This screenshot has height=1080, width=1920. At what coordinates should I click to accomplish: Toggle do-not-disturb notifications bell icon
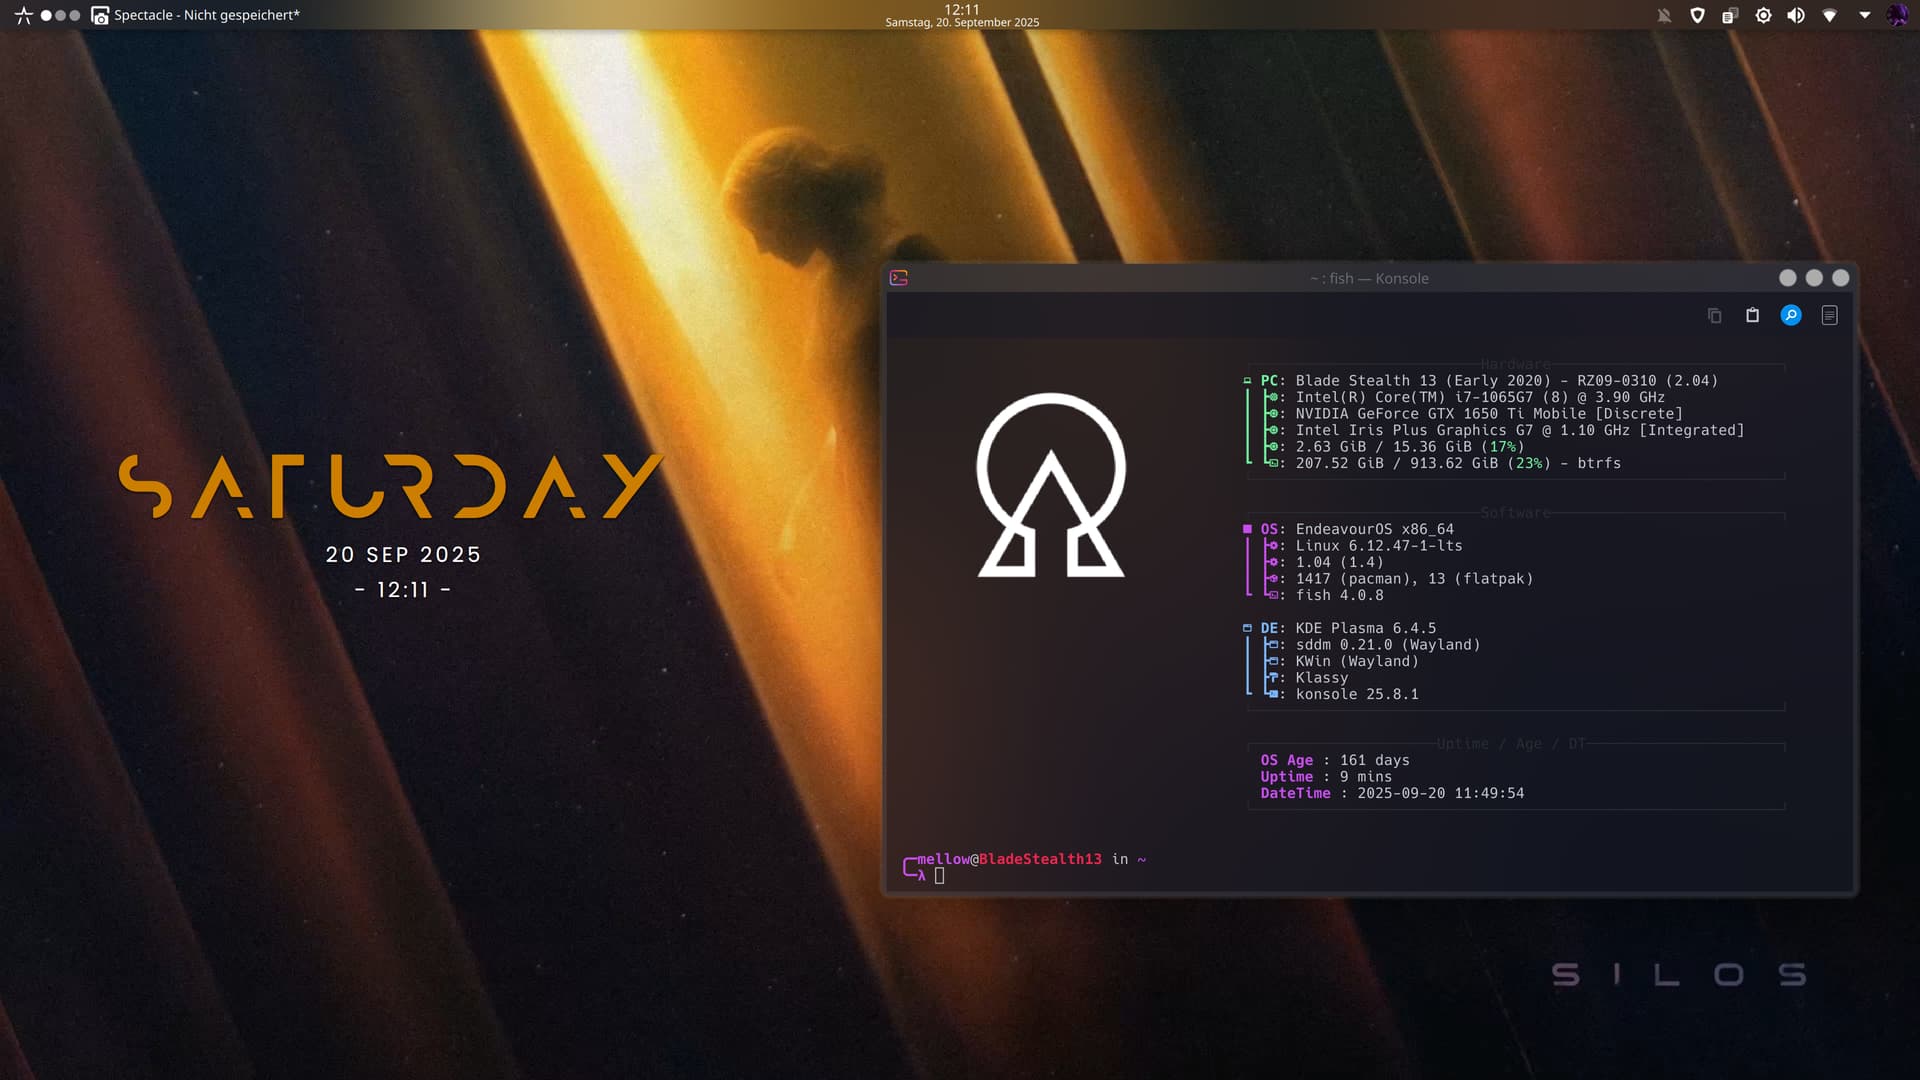[1664, 15]
